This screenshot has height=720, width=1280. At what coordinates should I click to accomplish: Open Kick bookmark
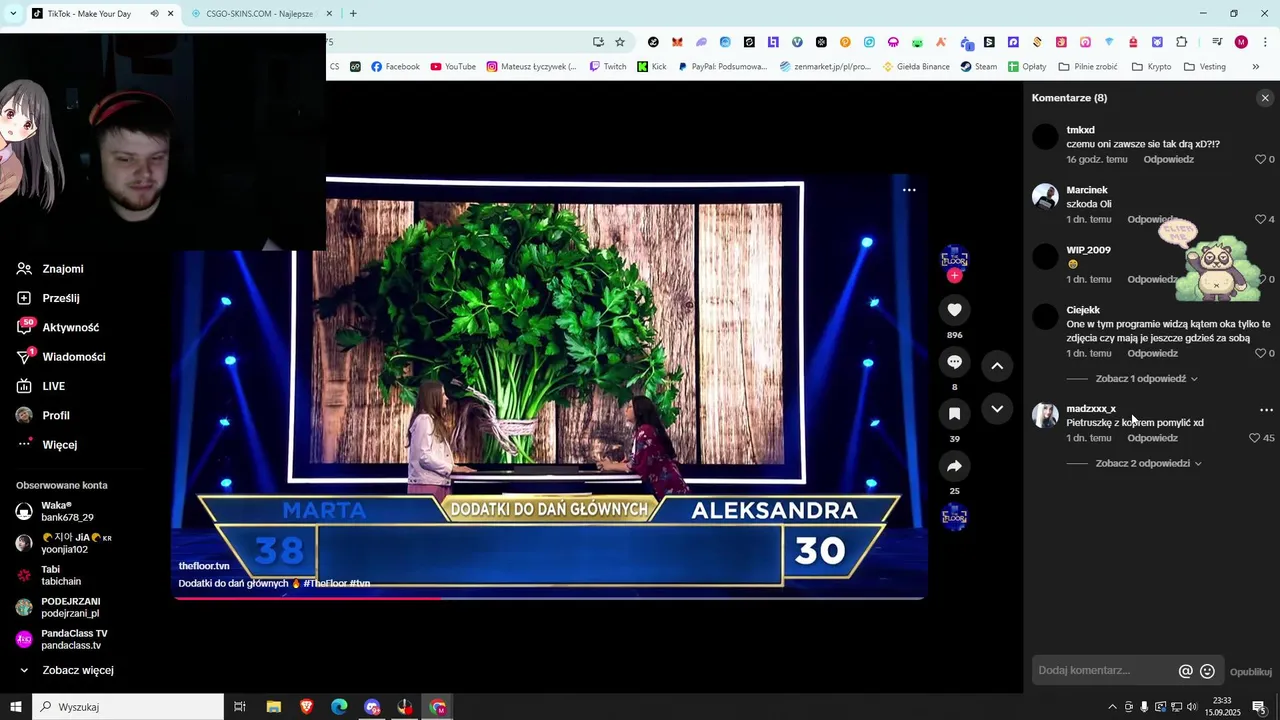pos(652,67)
